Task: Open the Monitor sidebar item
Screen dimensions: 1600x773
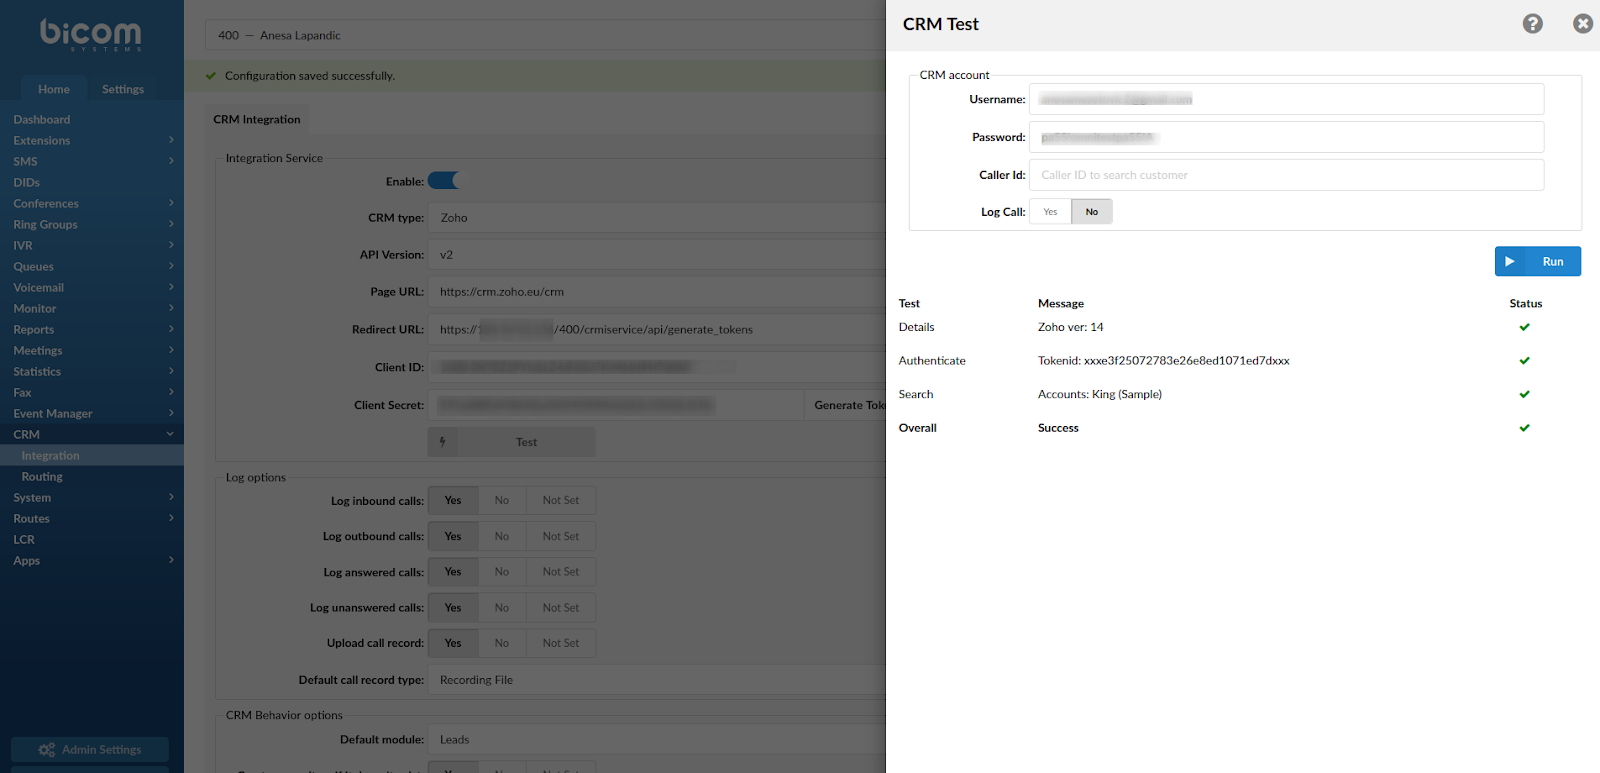Action: (x=92, y=308)
